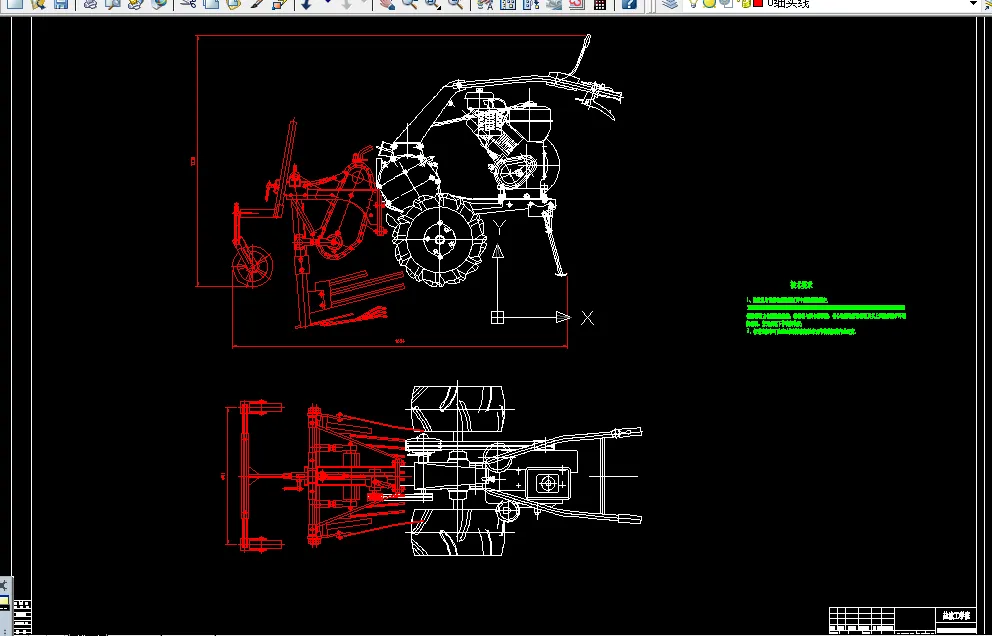Open a drawing file via Open icon
Viewport: 992px width, 636px height.
(x=38, y=4)
